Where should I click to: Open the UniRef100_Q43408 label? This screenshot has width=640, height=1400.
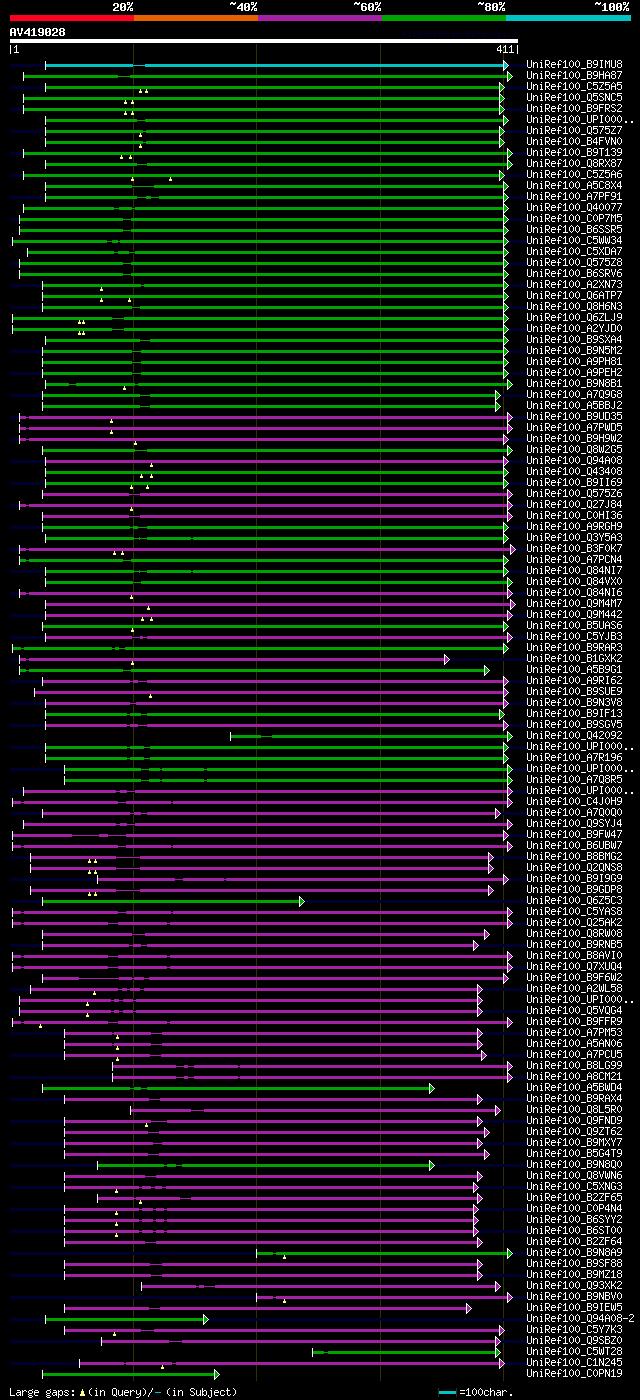point(574,471)
